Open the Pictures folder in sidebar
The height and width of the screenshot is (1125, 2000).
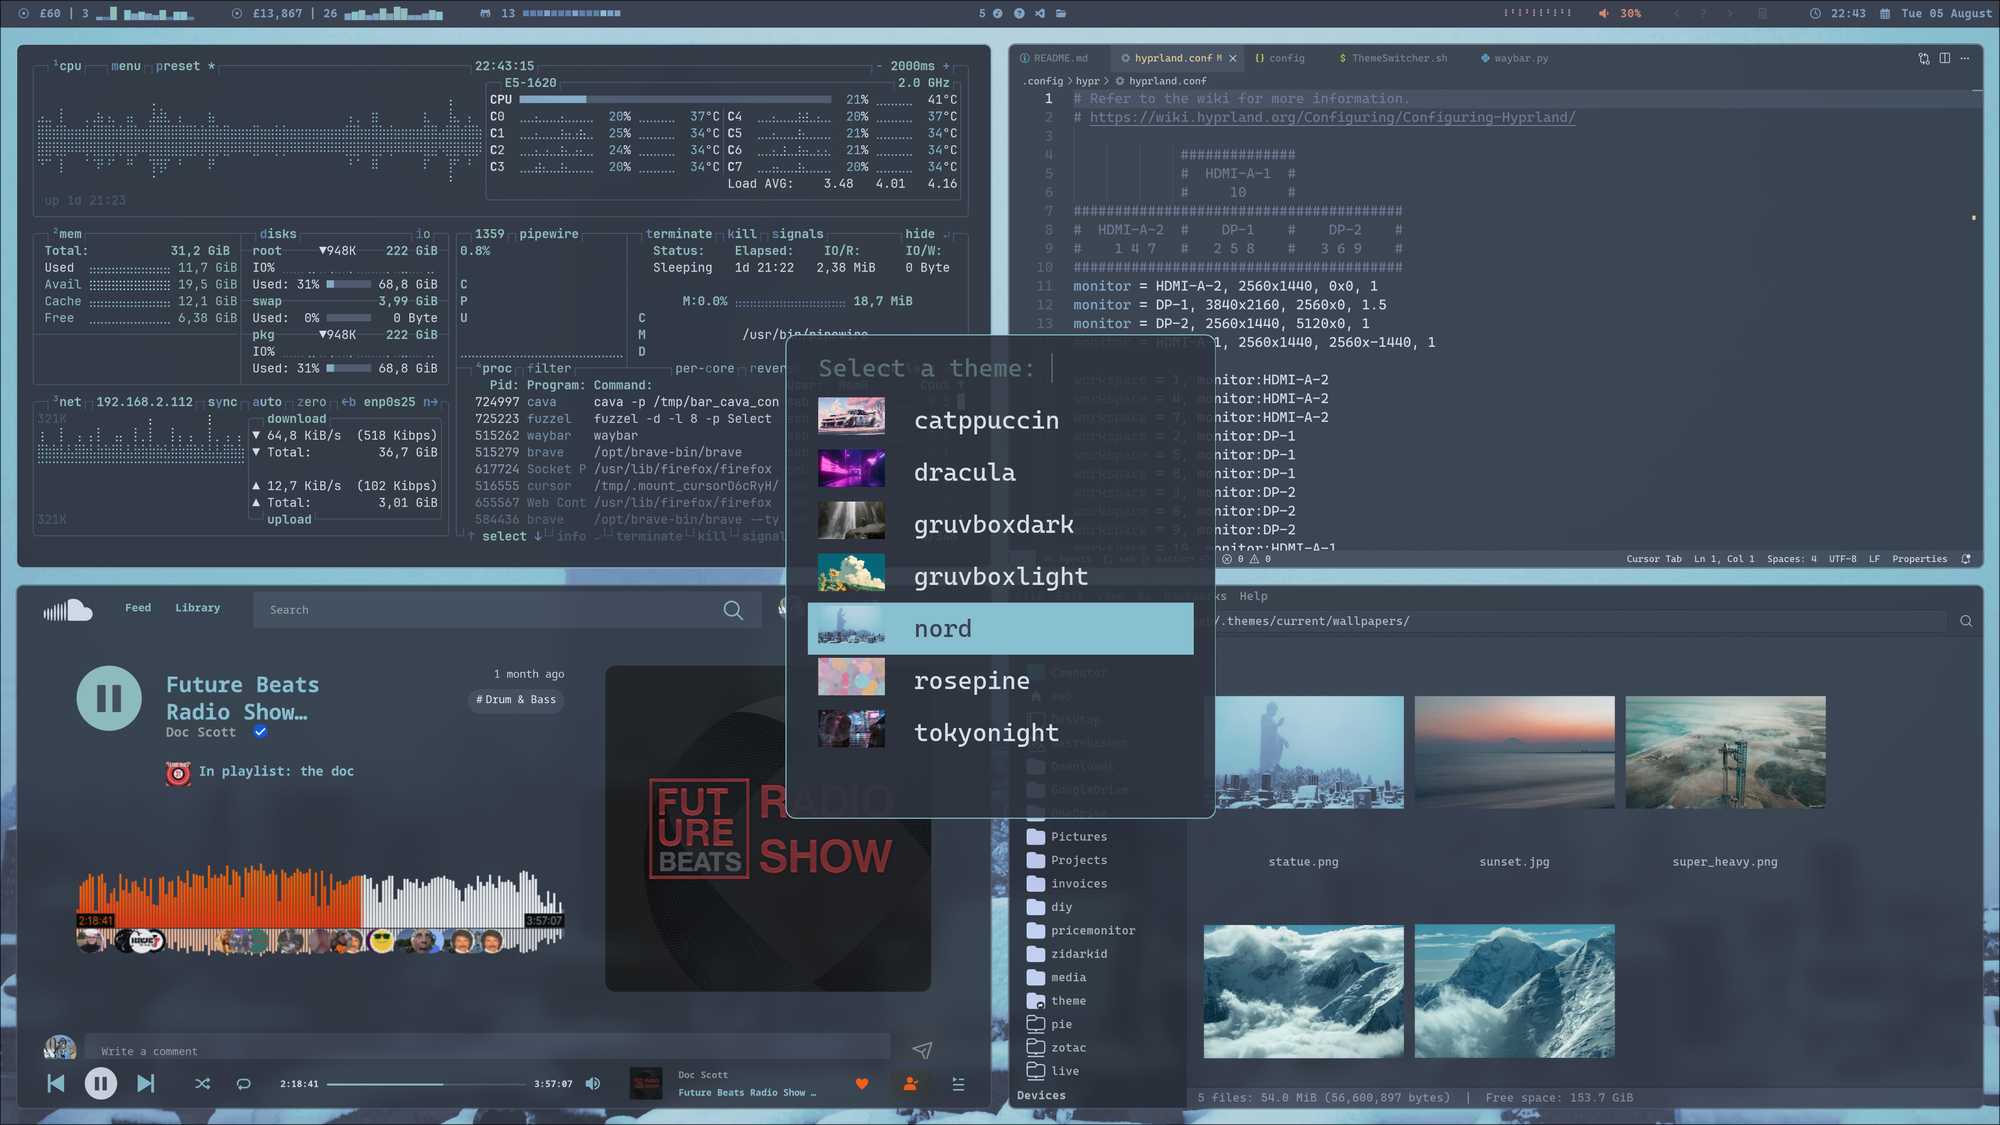coord(1078,837)
